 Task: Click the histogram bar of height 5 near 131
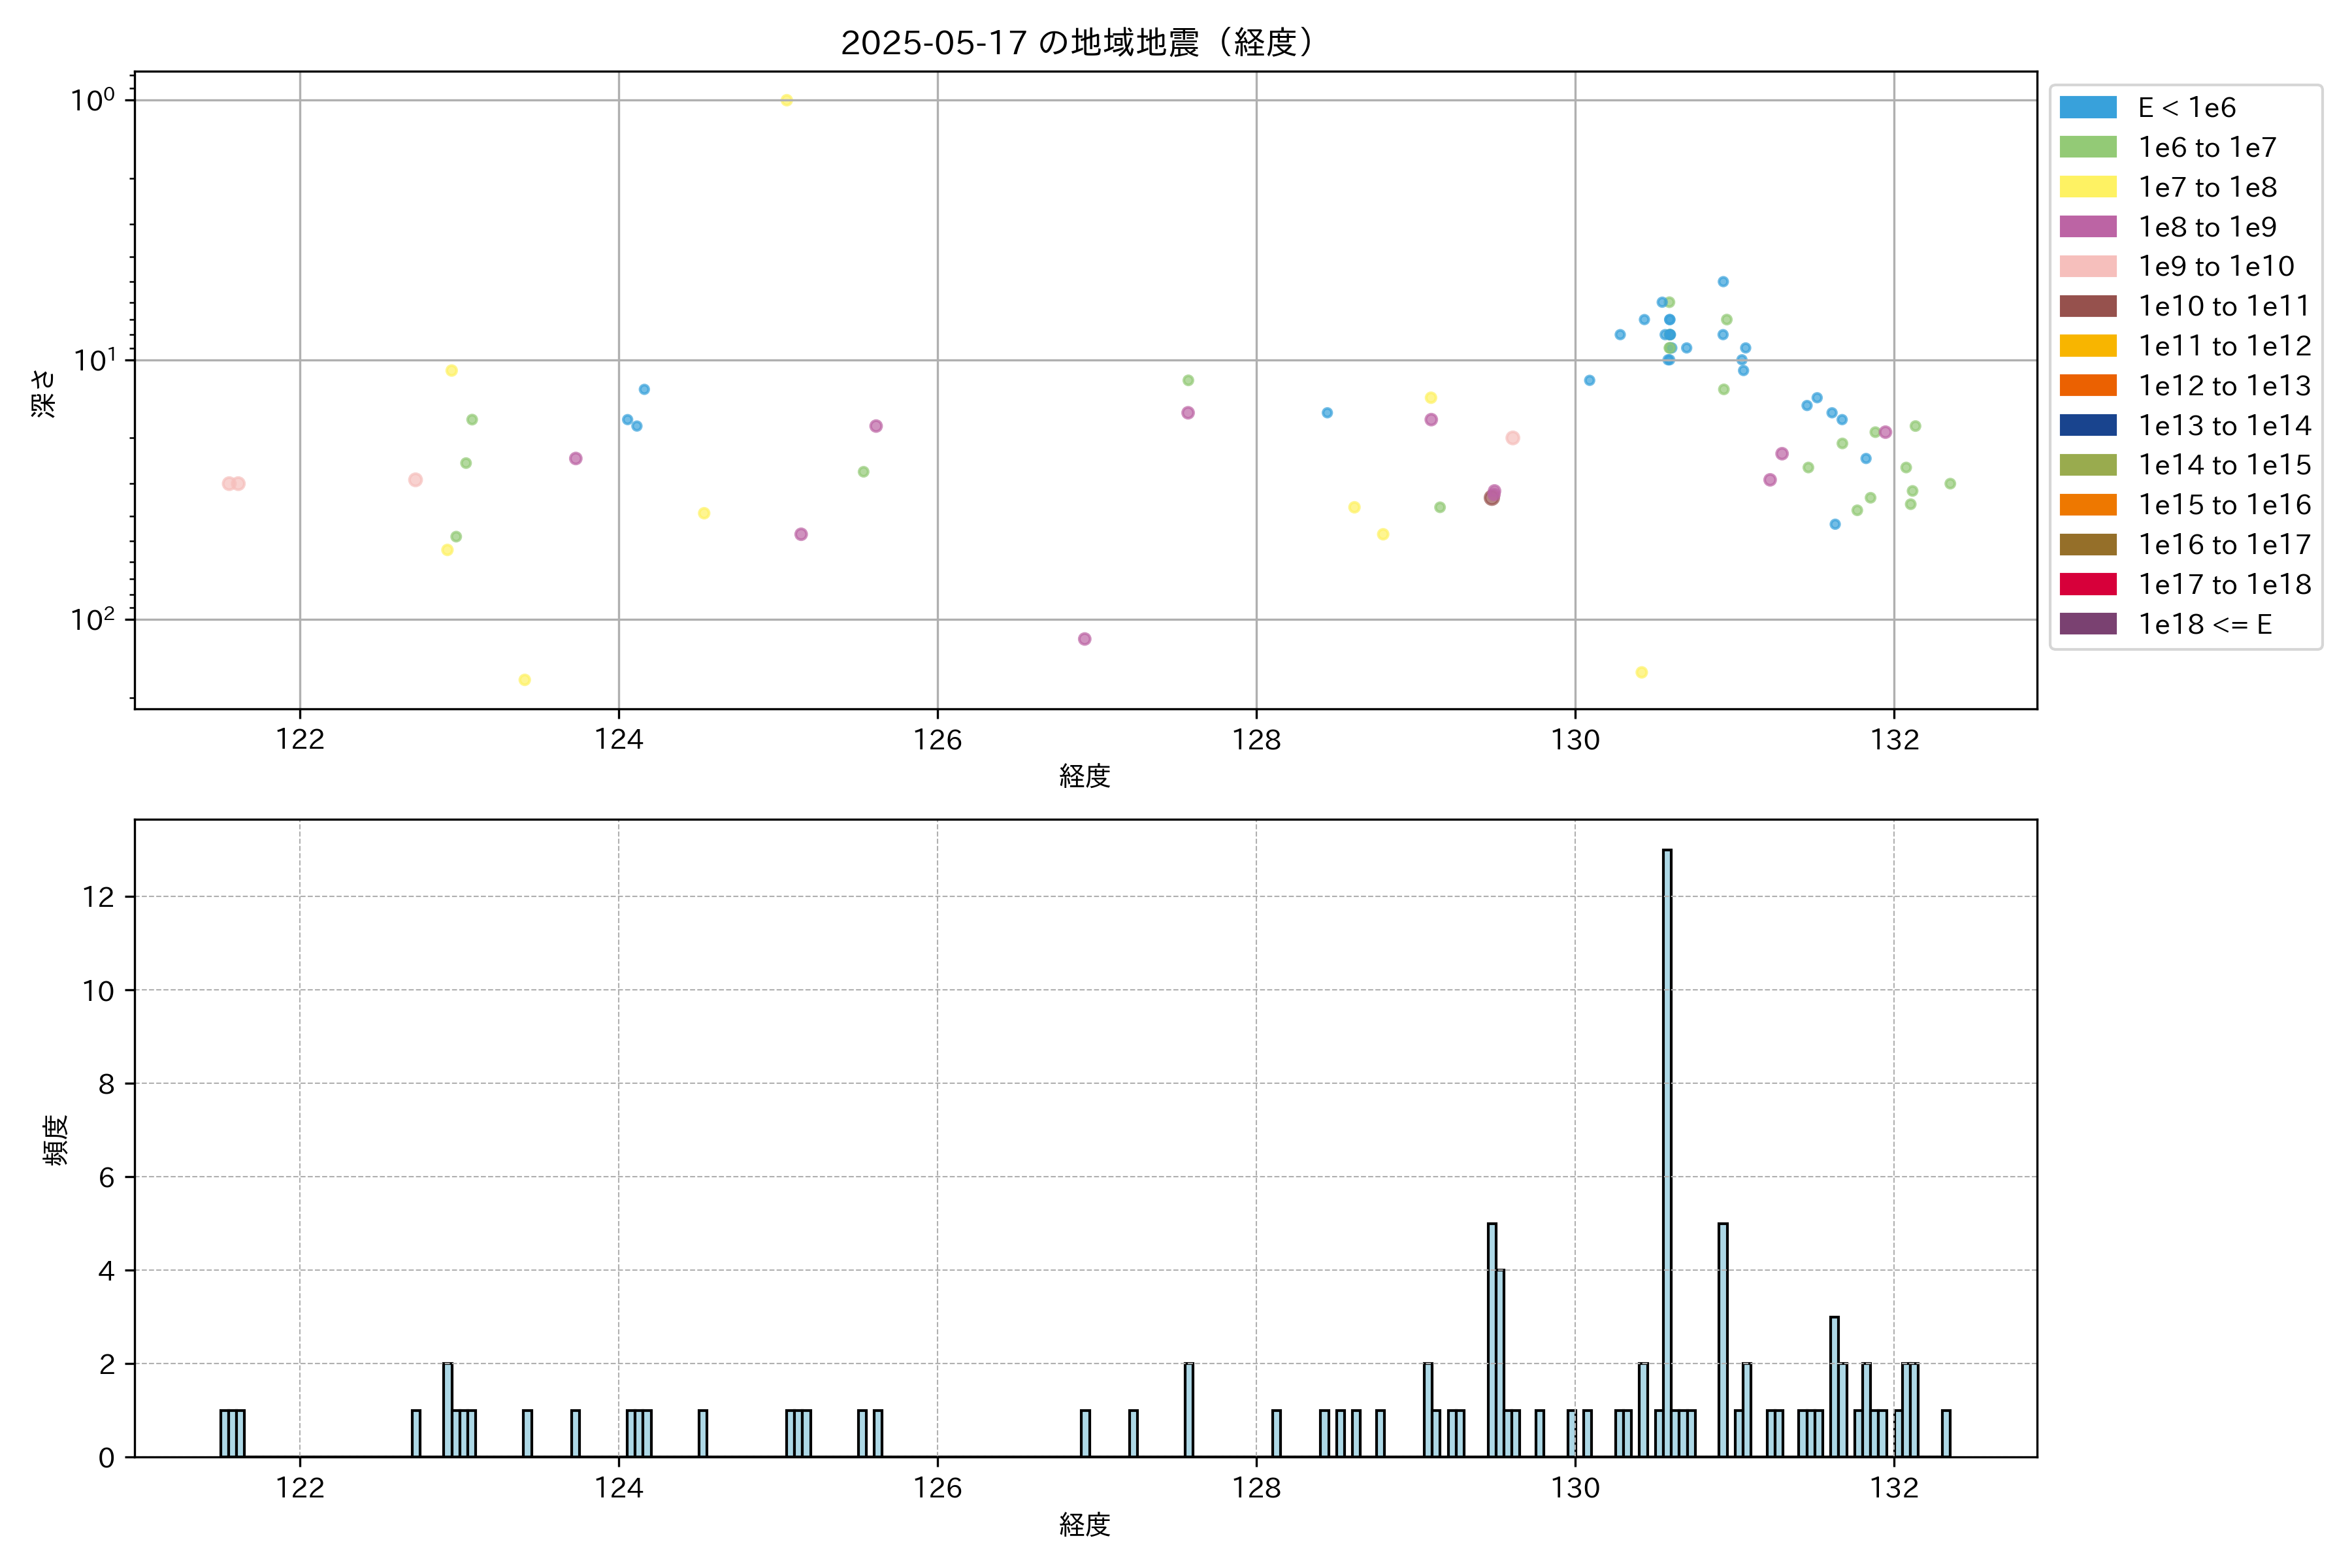[x=1723, y=1340]
